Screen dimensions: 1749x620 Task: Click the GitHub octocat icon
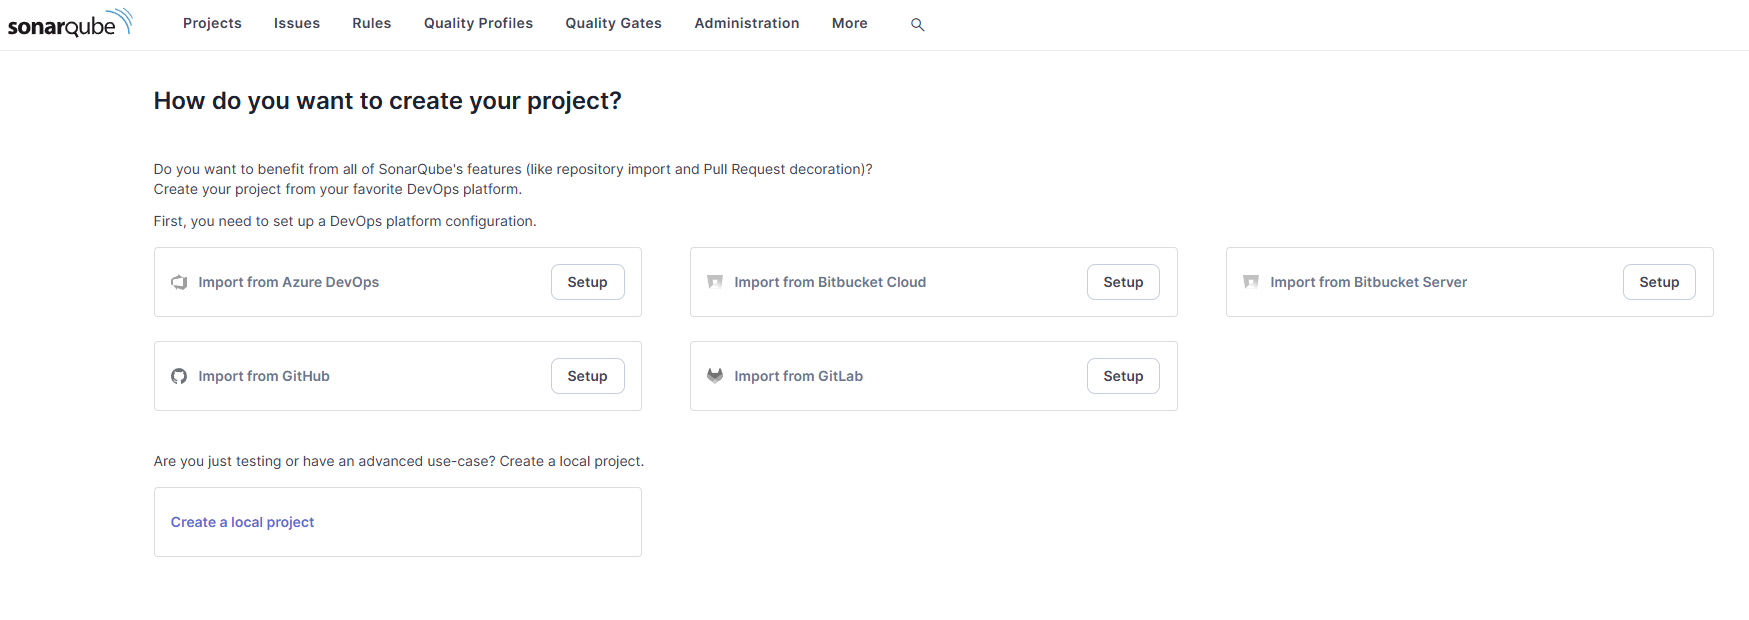pos(179,376)
